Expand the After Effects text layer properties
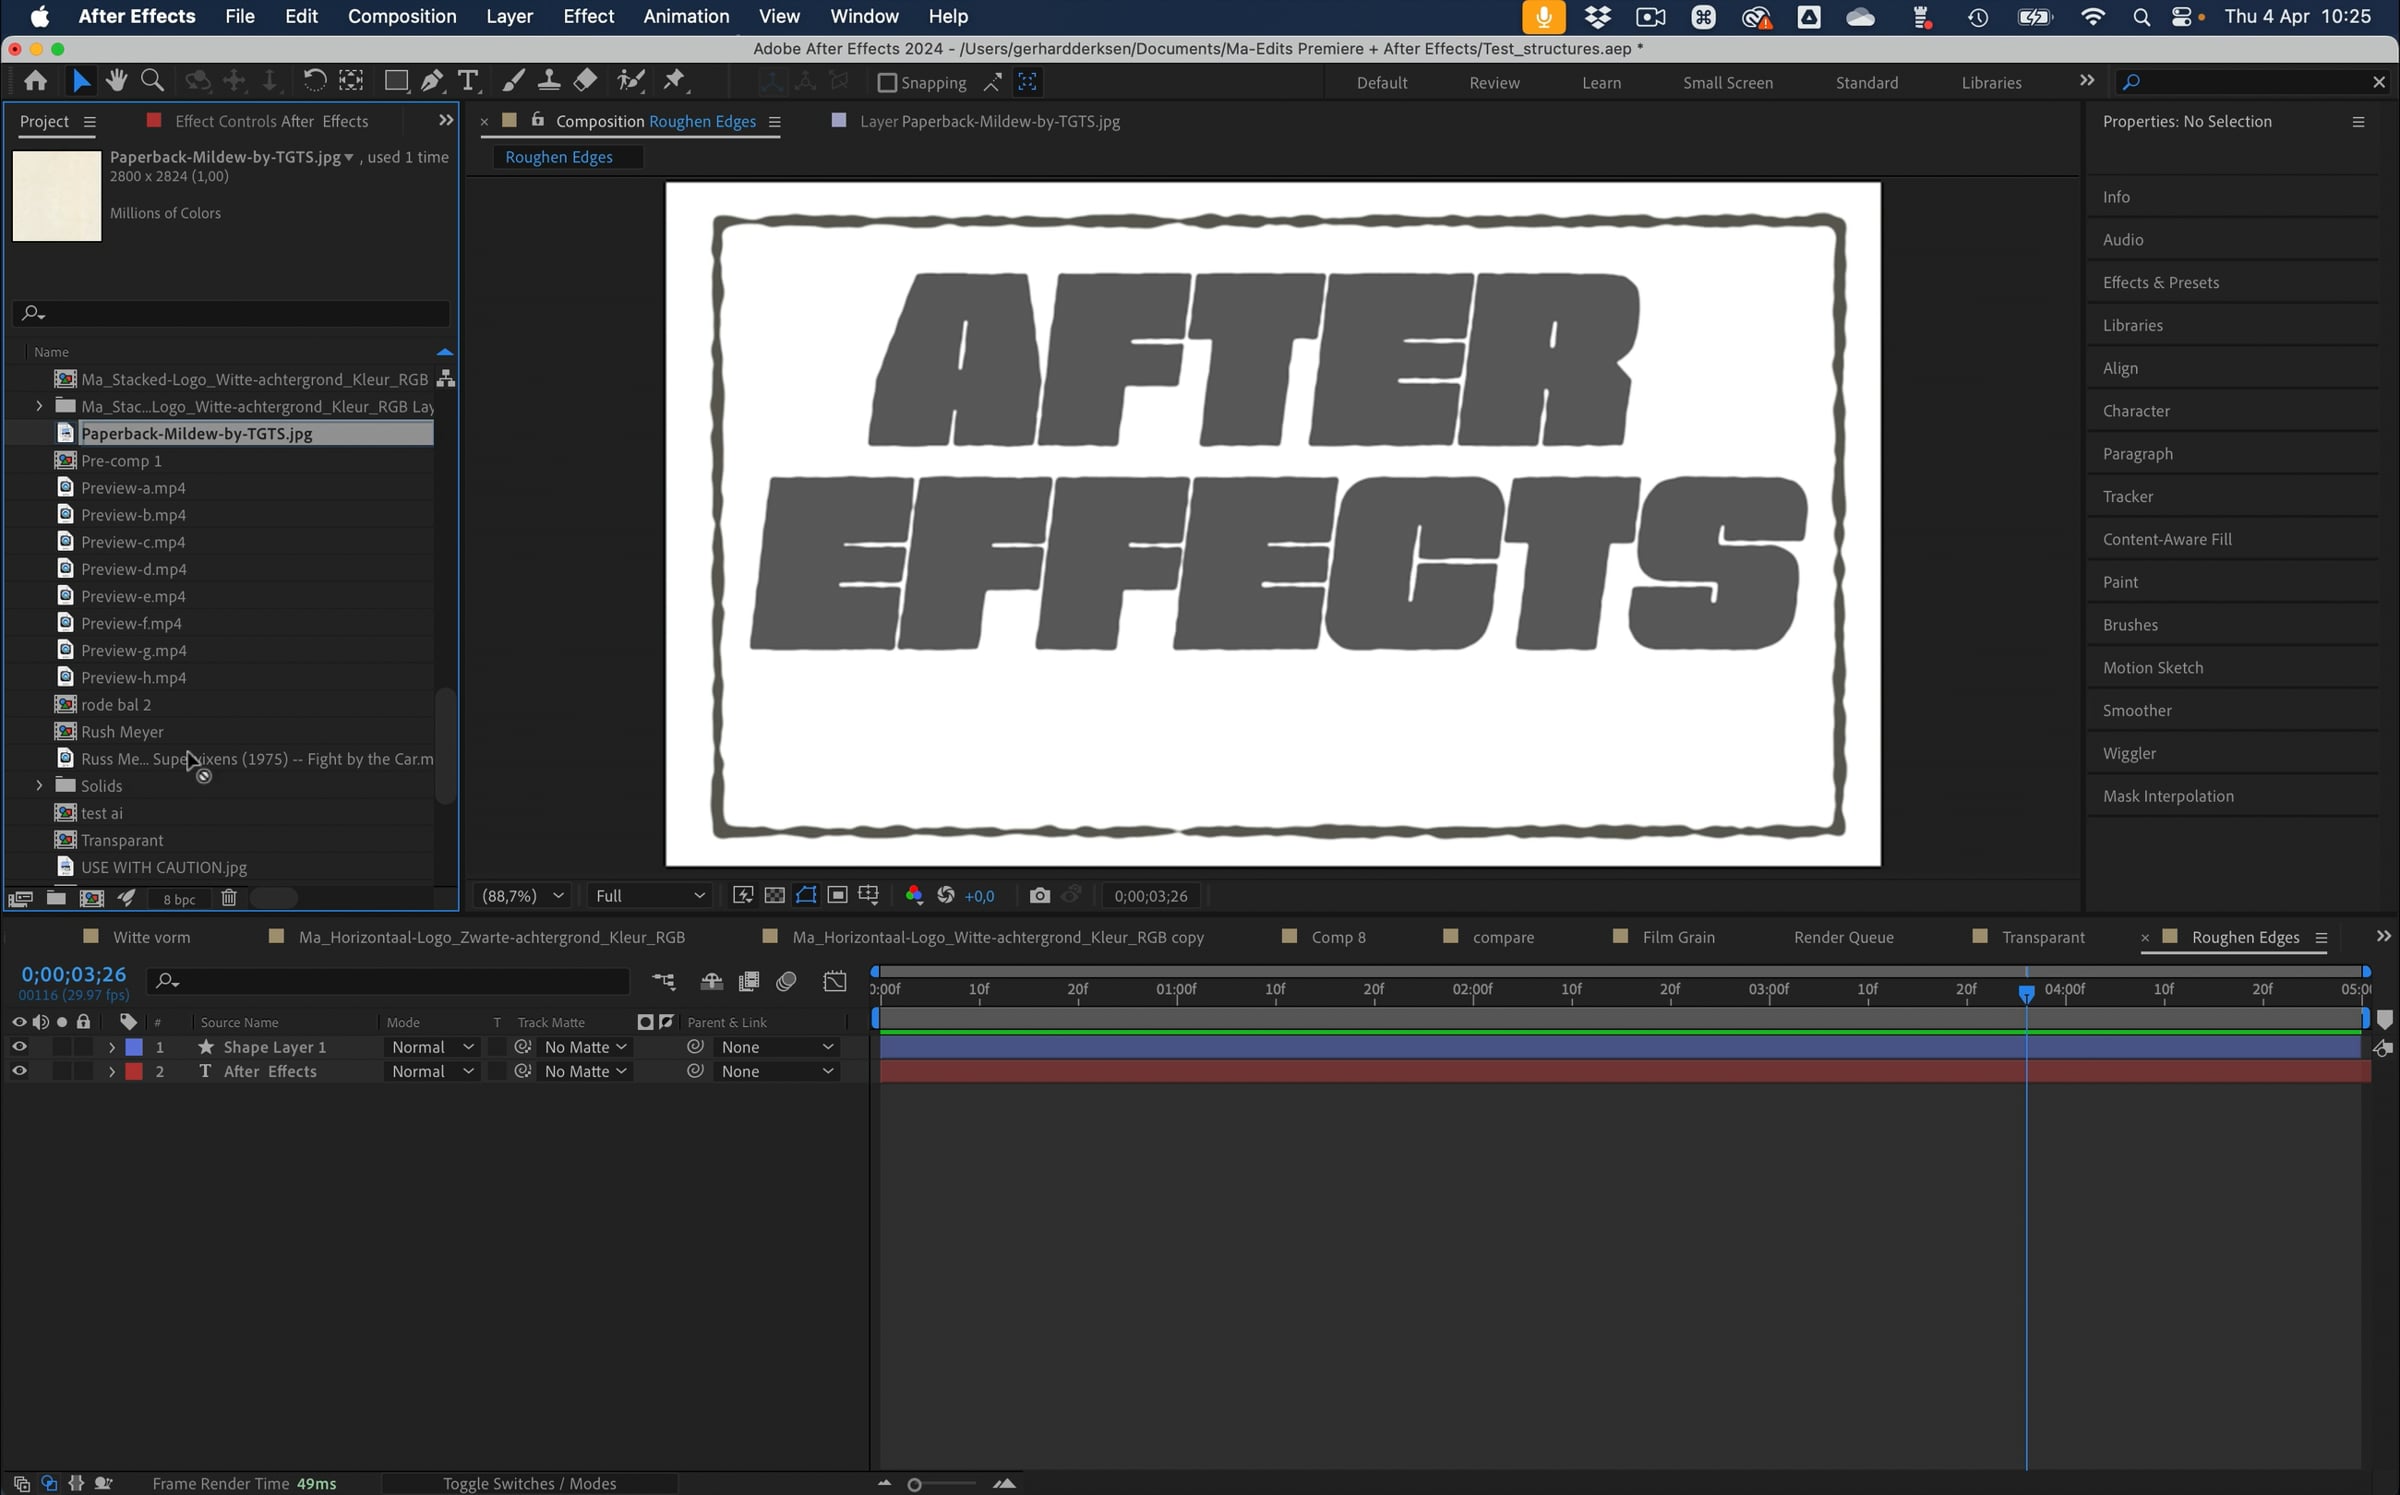Screen dimensions: 2400x1495 point(111,1071)
